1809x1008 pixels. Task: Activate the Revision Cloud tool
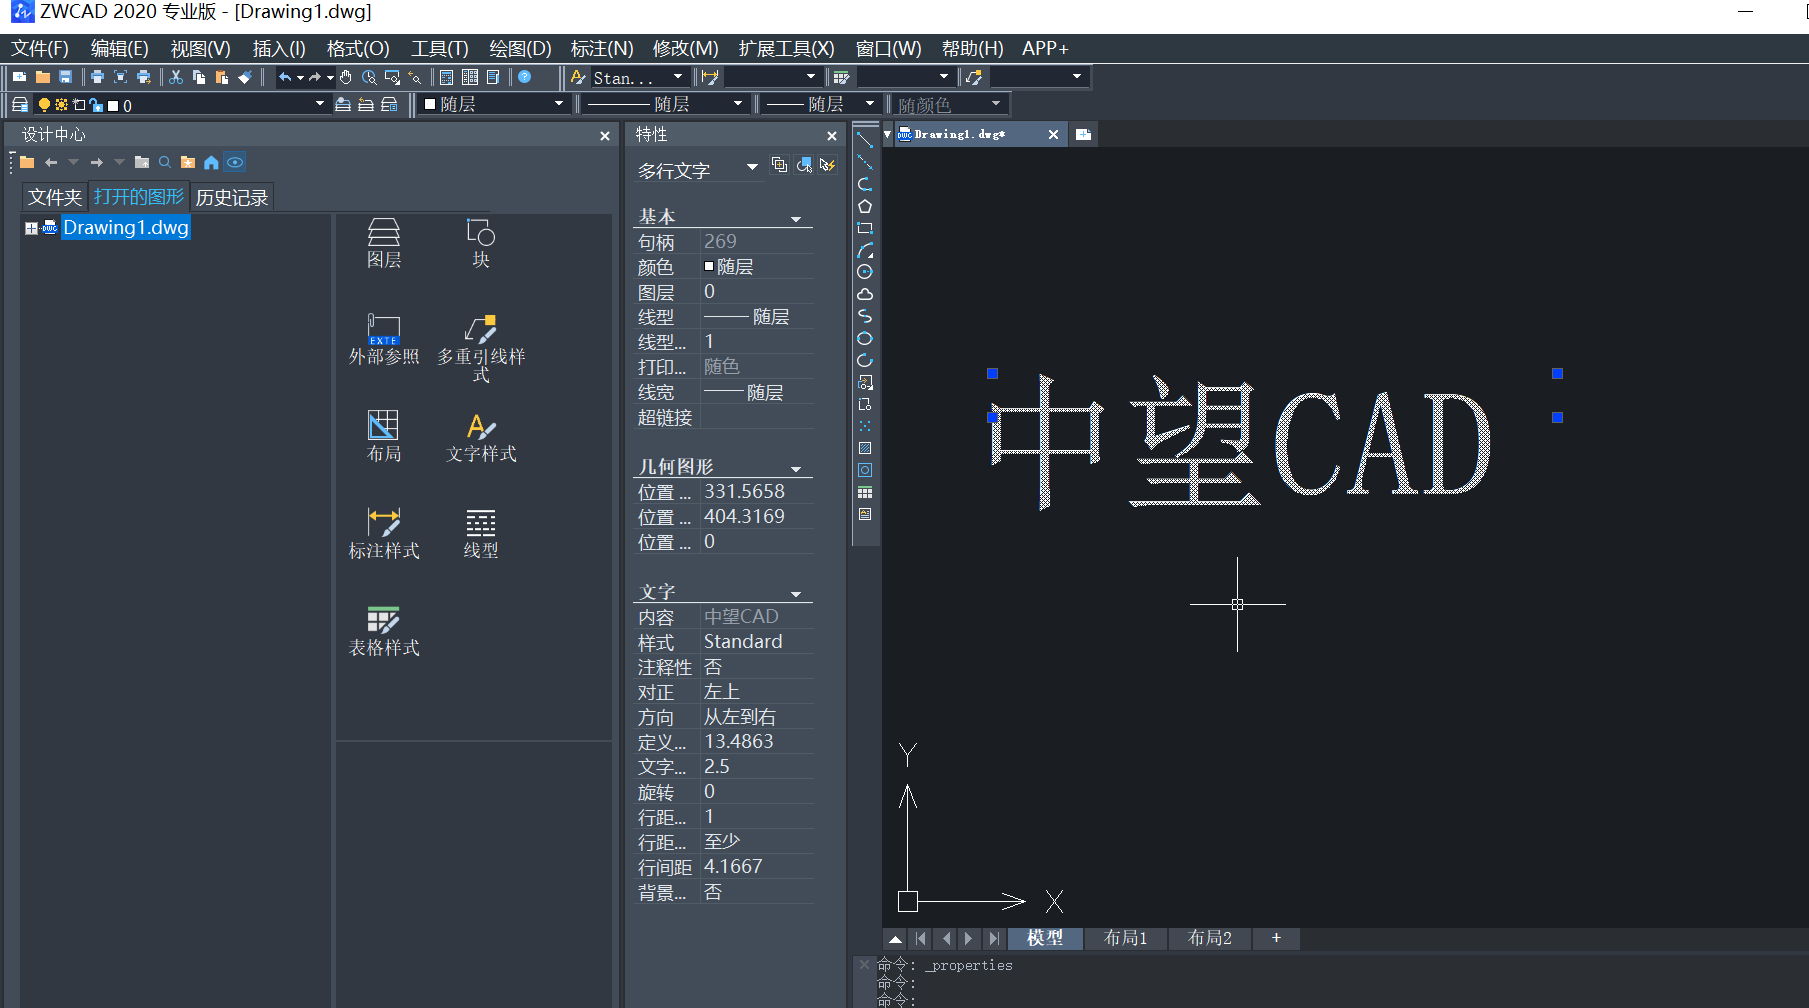(x=865, y=293)
